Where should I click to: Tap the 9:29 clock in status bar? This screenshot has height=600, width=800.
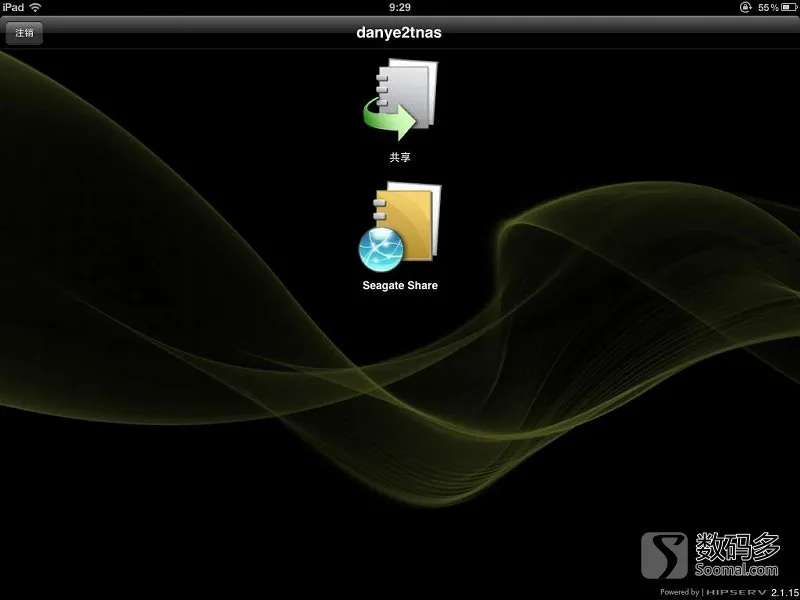coord(399,7)
